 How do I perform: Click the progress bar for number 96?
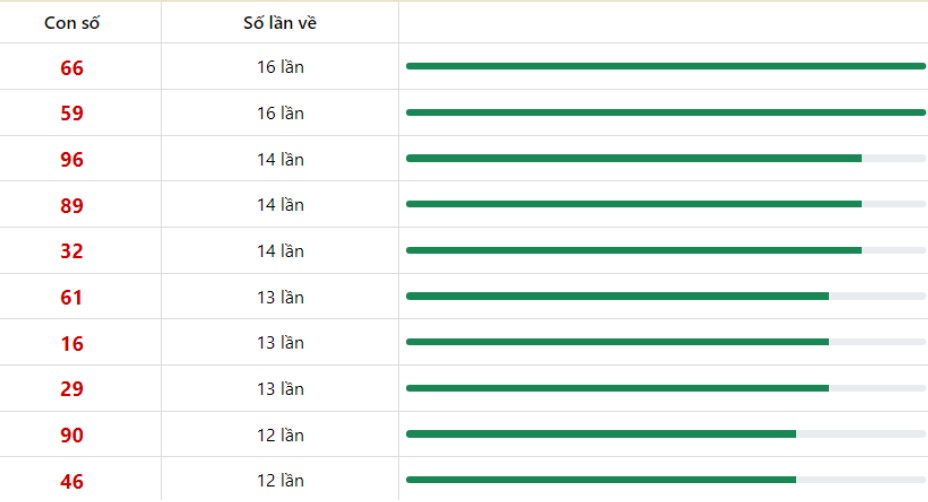click(x=666, y=158)
